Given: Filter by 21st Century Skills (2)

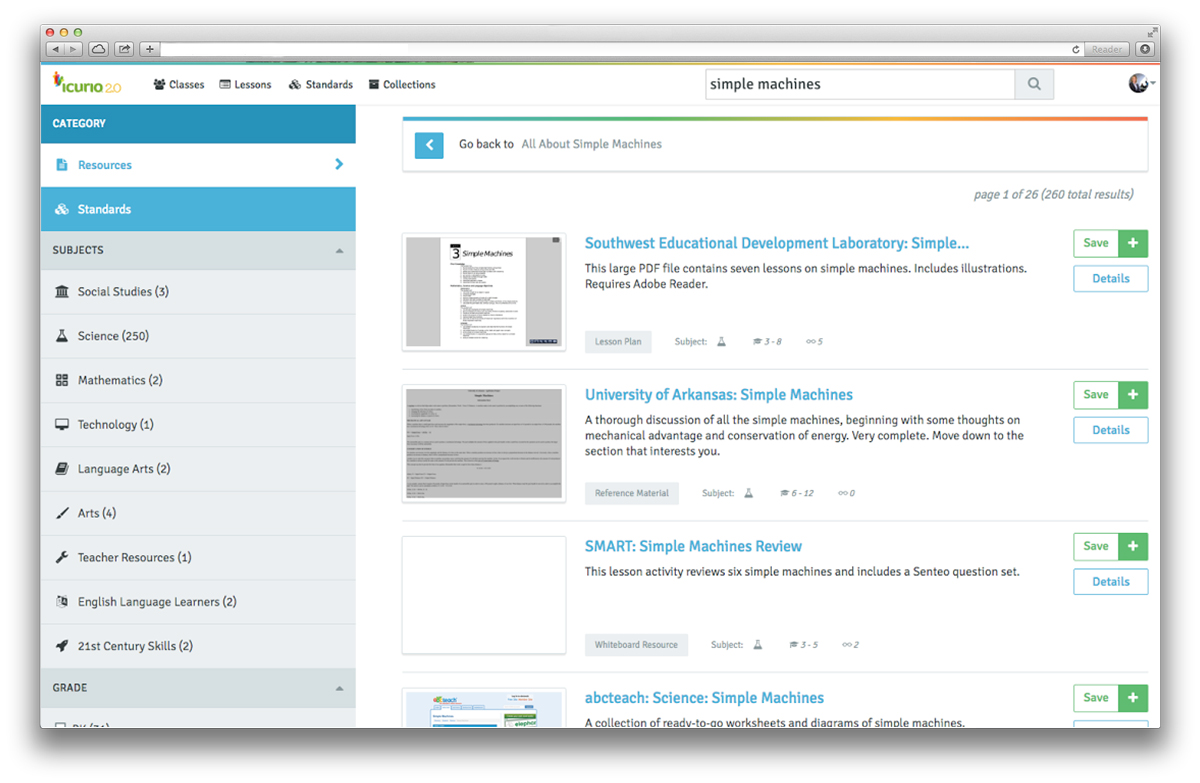Looking at the screenshot, I should click(x=198, y=646).
